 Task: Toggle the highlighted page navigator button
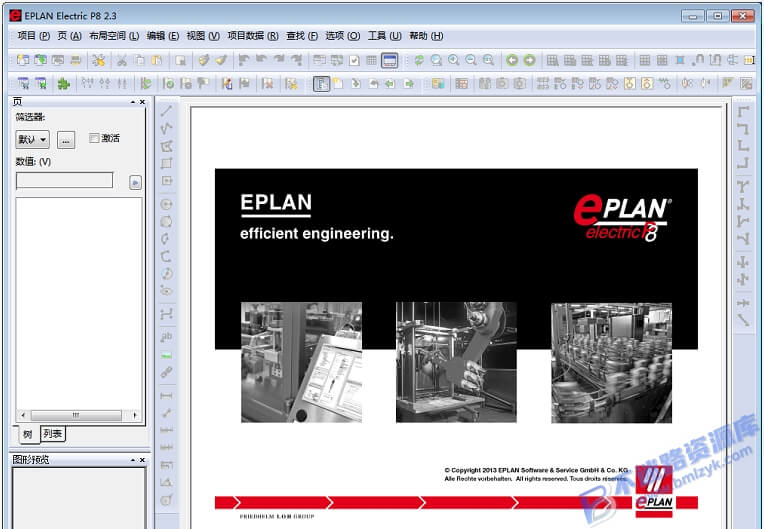click(321, 84)
